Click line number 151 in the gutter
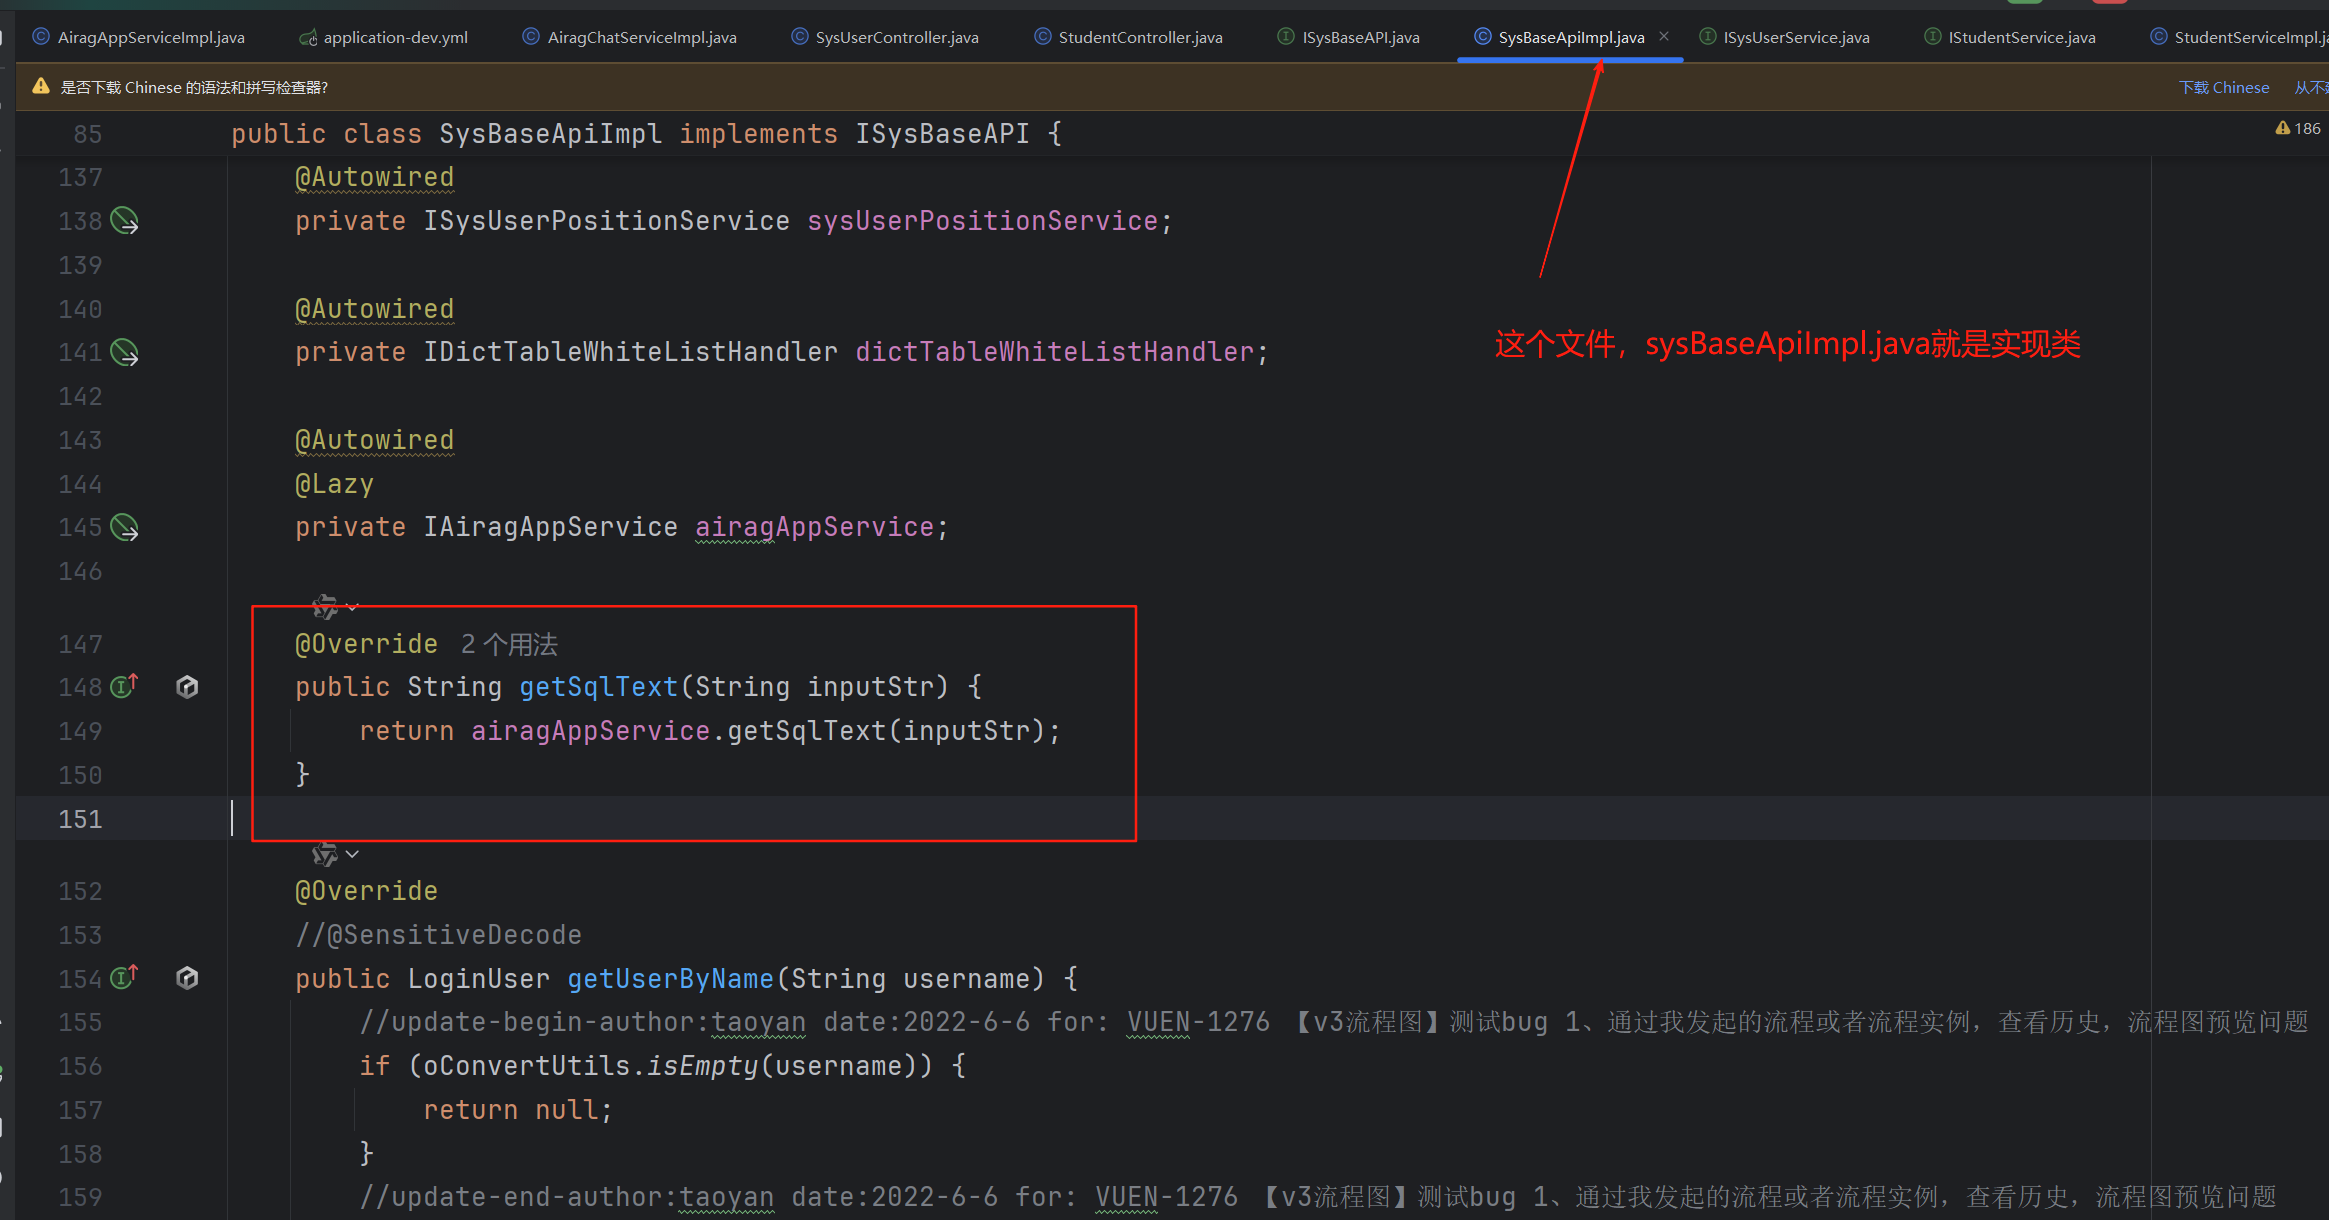Screen dimensions: 2329x1220 (80, 818)
